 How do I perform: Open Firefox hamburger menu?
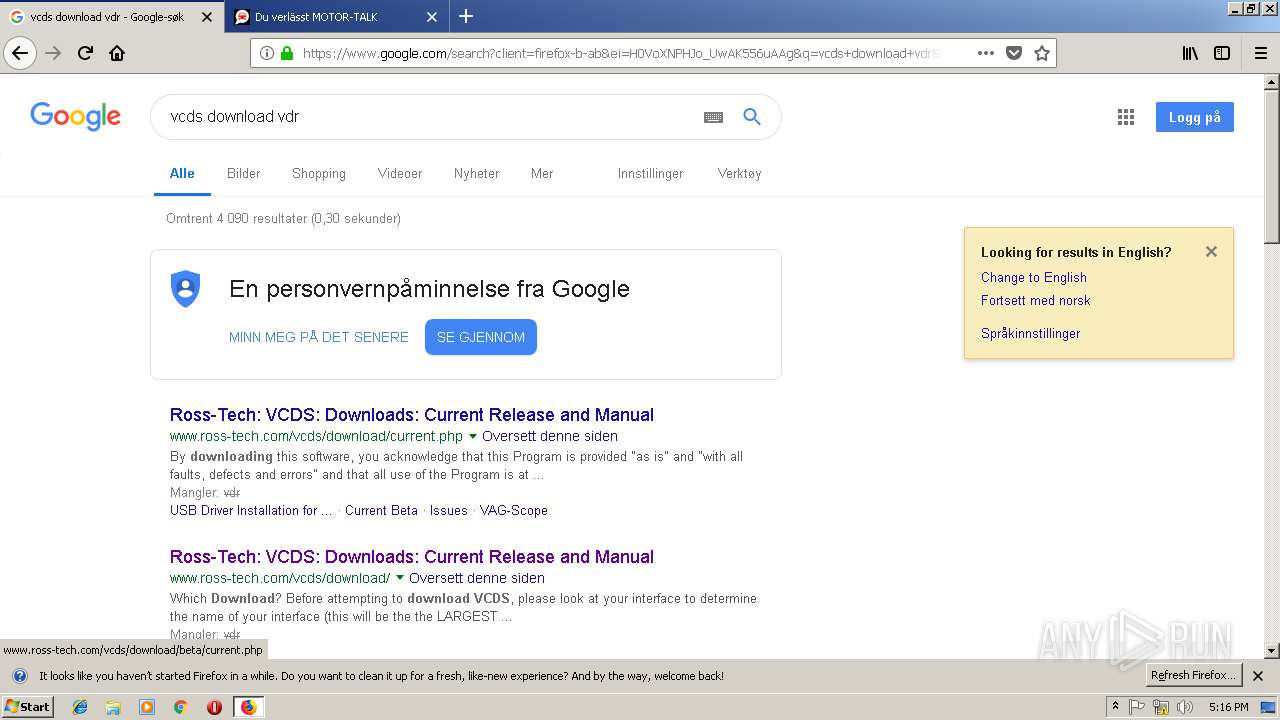1260,53
